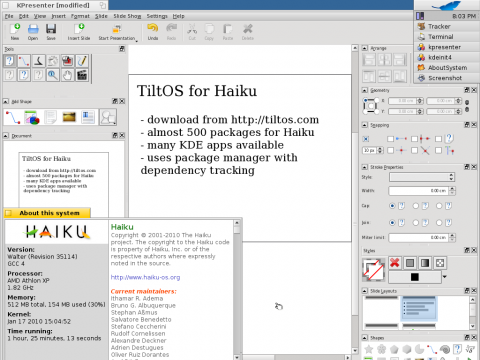Collapse the Slide Layouts panel

(x=365, y=291)
